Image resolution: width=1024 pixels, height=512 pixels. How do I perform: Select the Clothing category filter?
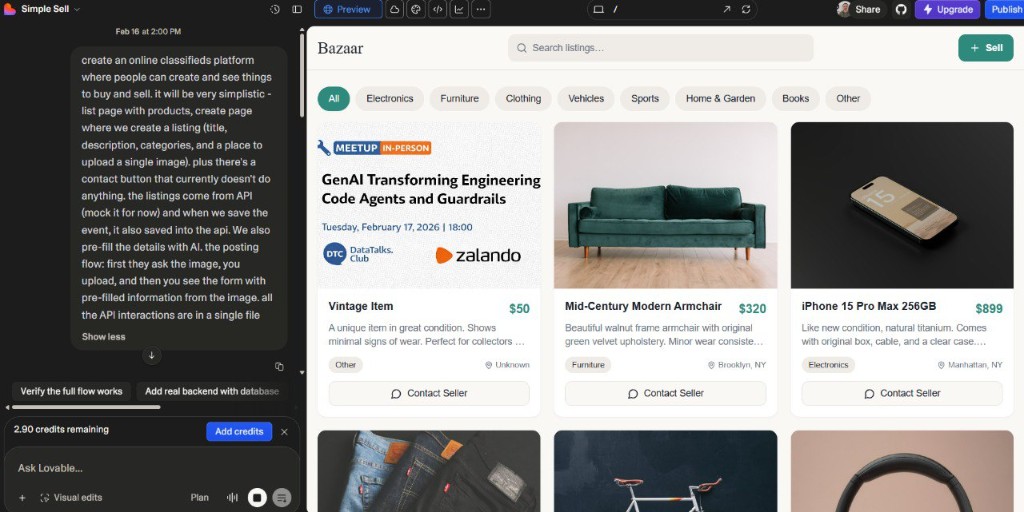(x=524, y=99)
